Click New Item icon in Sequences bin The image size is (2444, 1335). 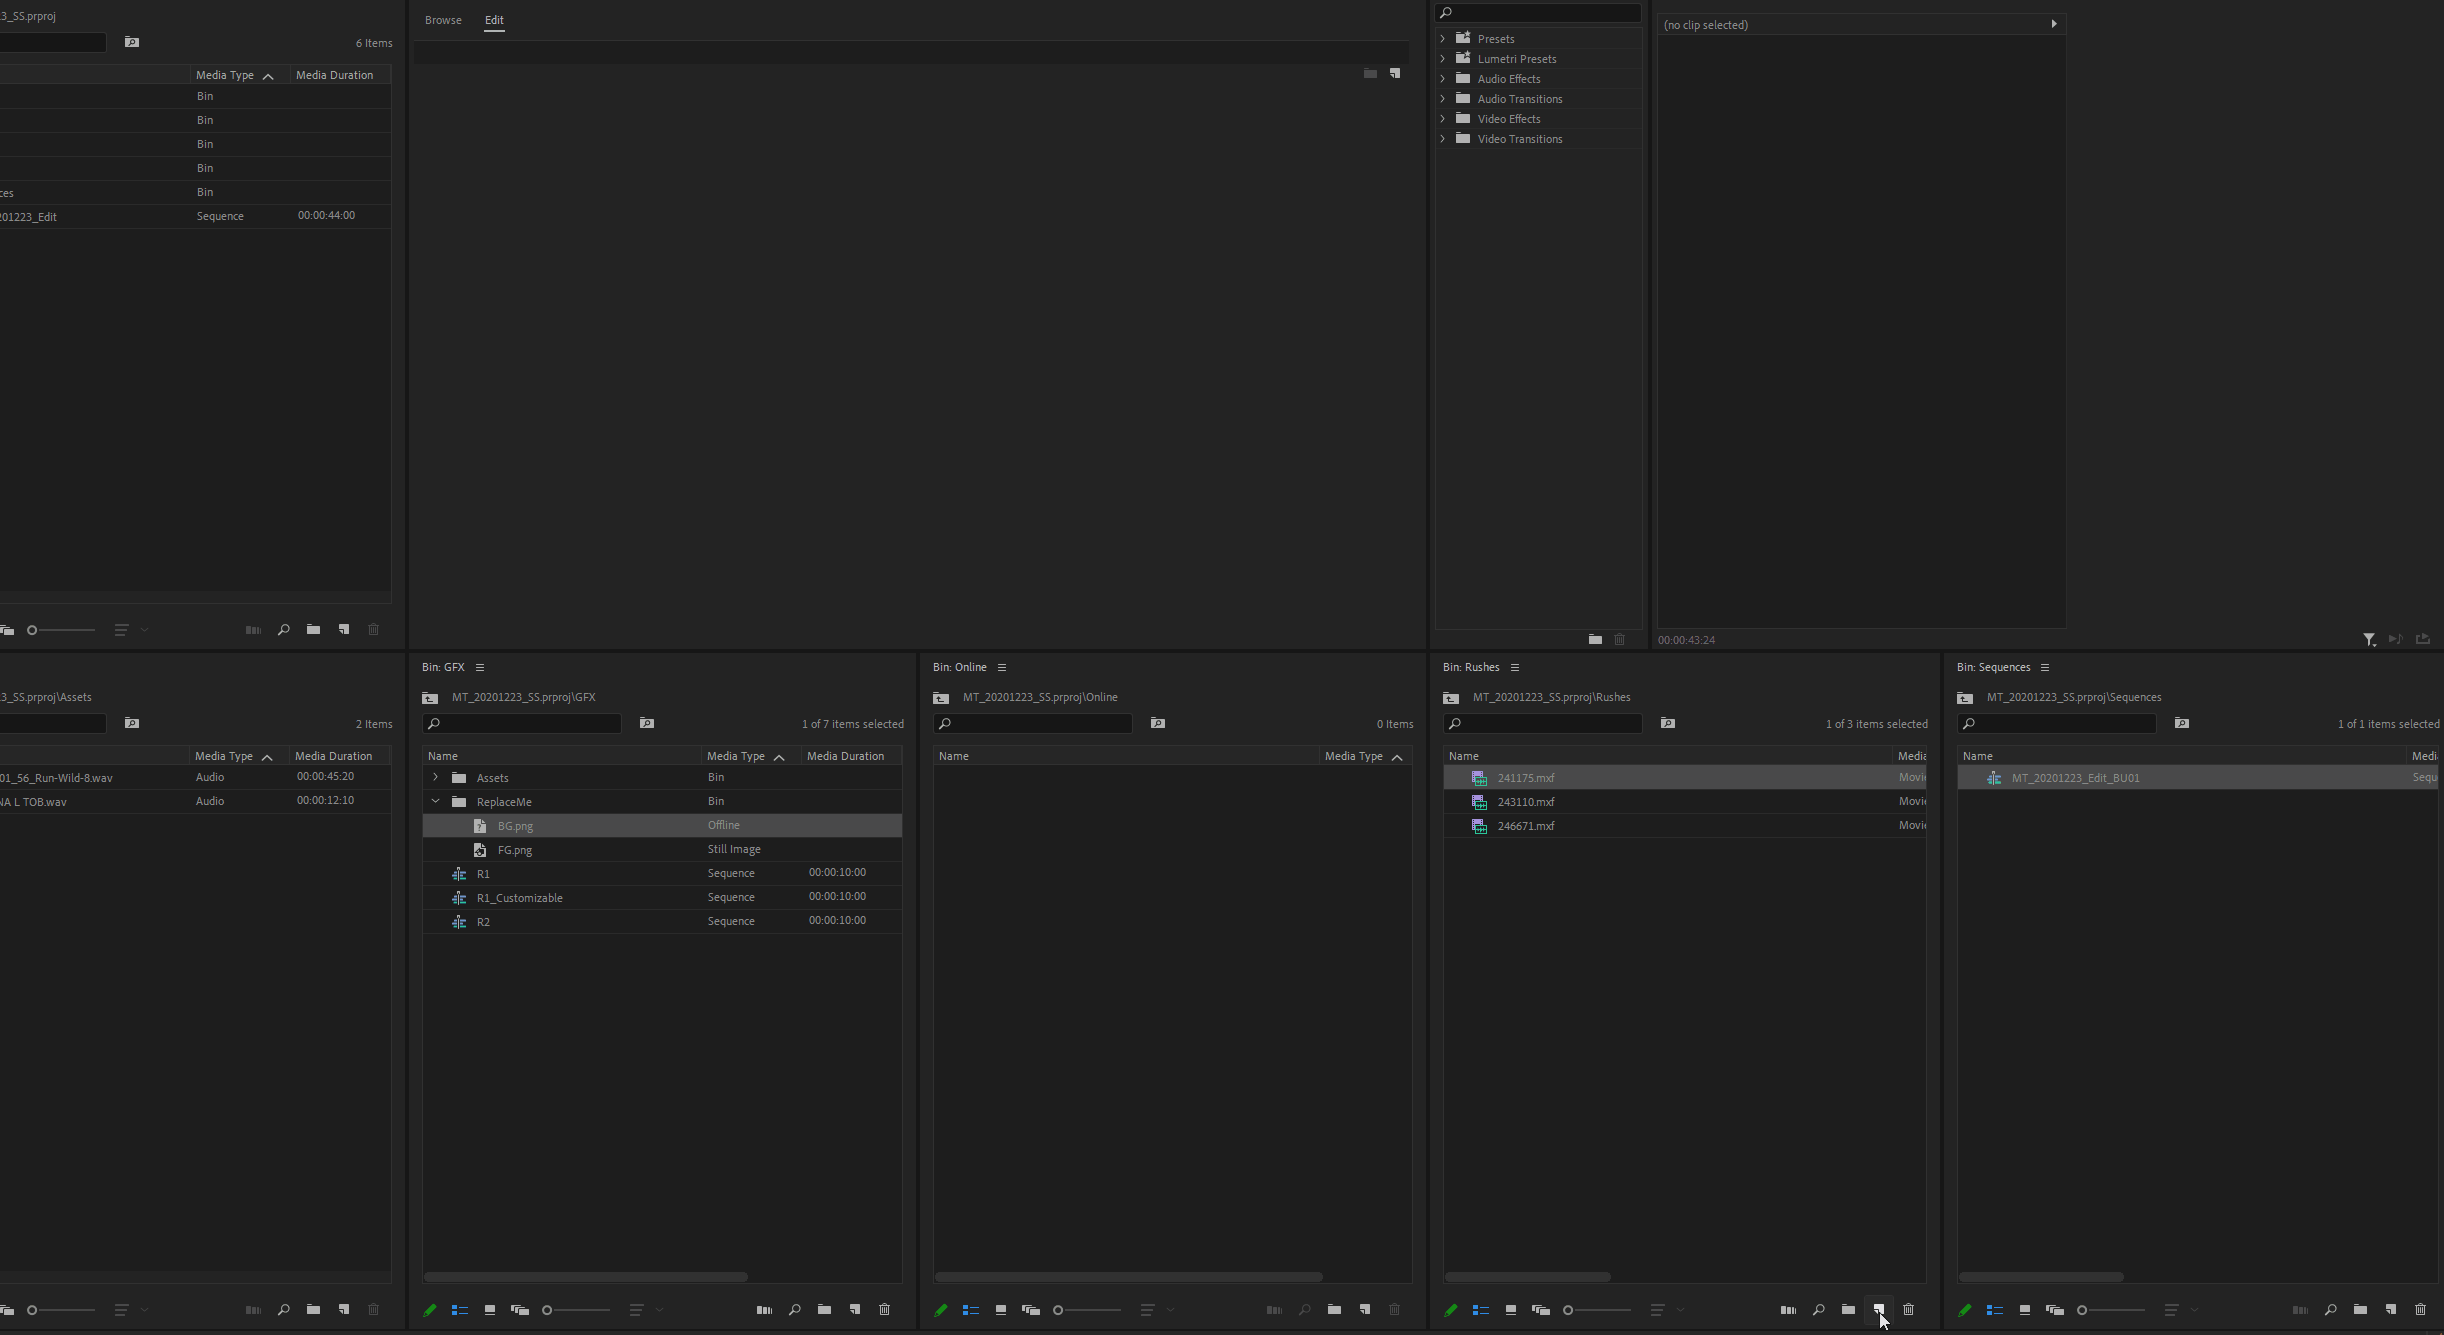click(2390, 1309)
